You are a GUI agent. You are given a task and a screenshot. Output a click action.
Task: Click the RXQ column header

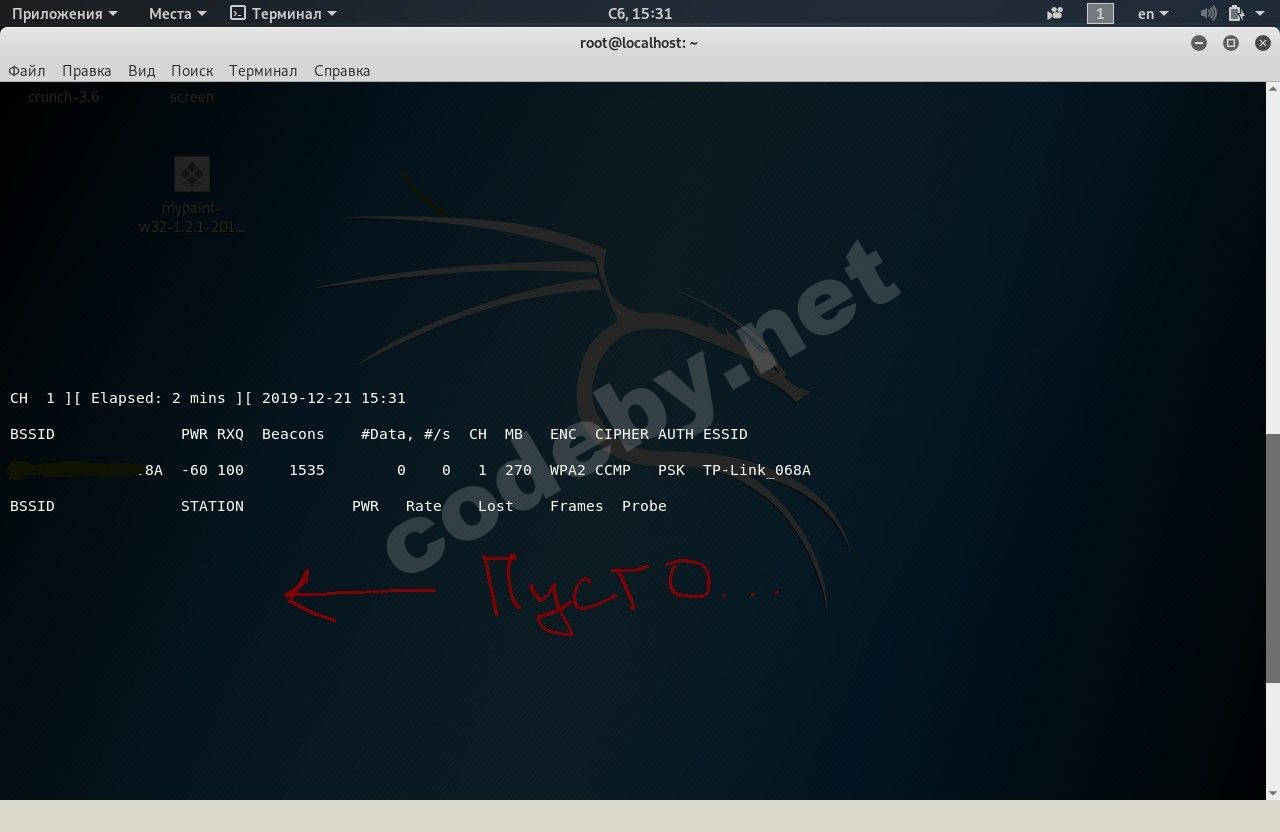[x=230, y=434]
